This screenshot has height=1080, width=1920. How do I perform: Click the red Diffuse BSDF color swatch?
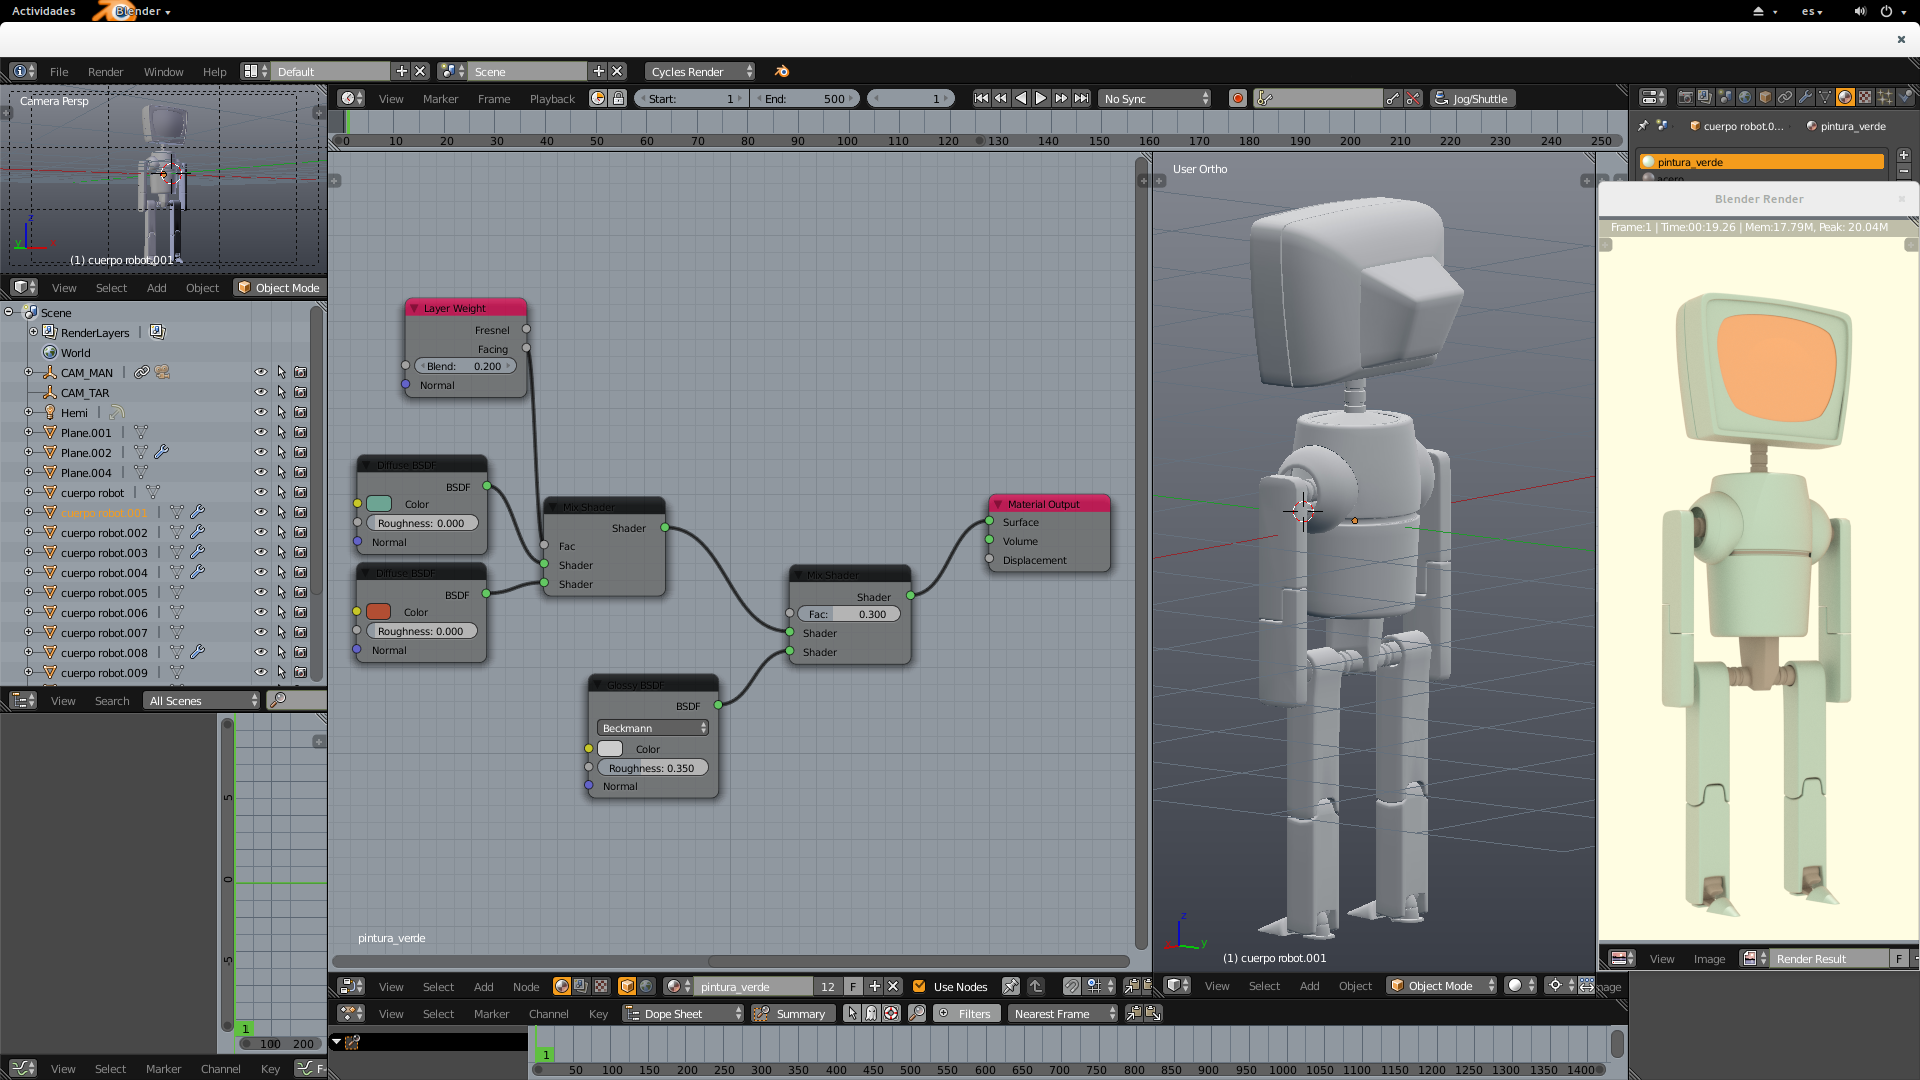[378, 612]
